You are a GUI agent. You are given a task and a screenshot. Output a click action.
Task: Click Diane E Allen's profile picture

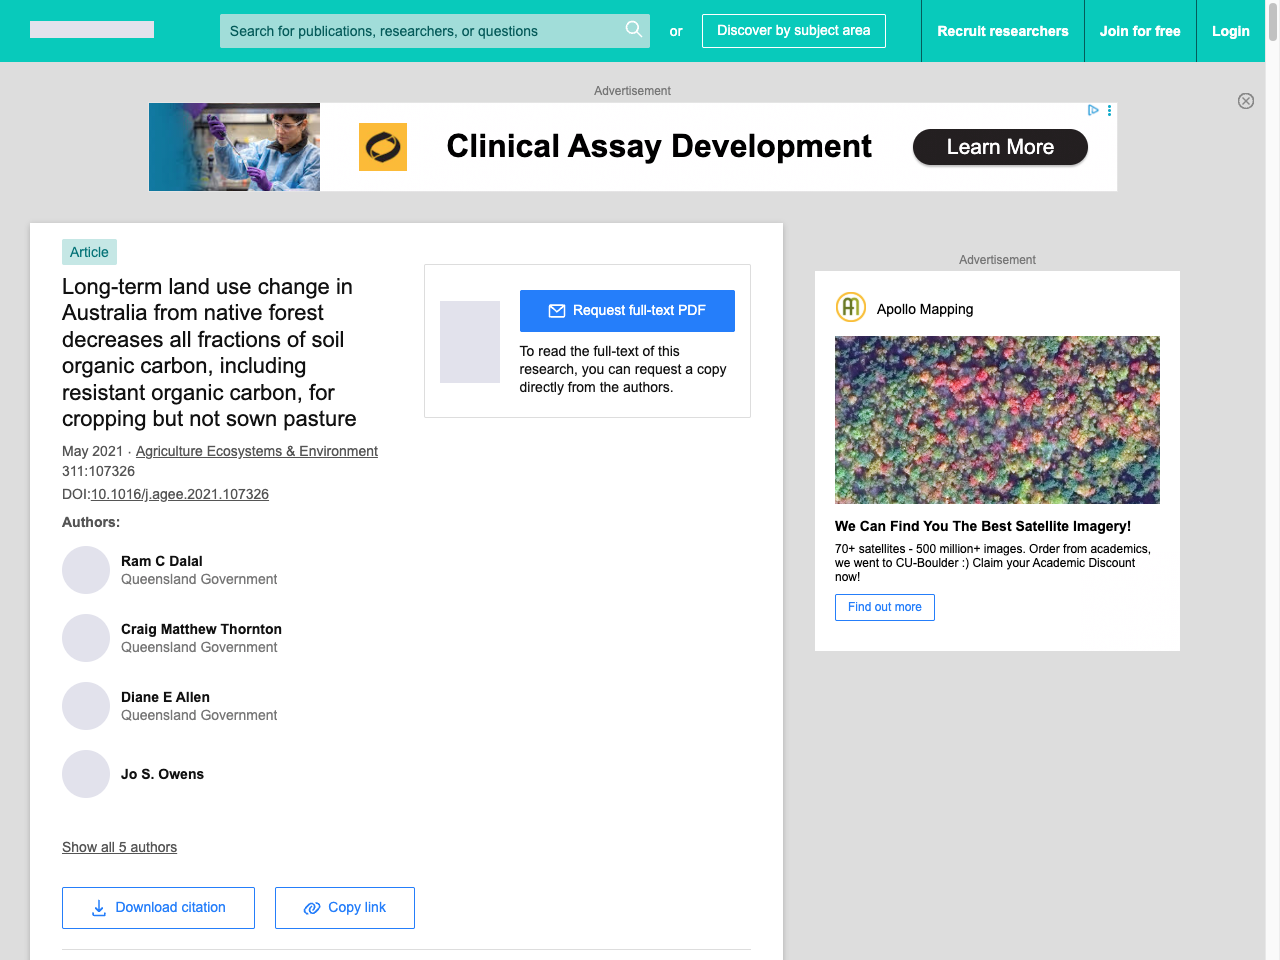(x=86, y=706)
